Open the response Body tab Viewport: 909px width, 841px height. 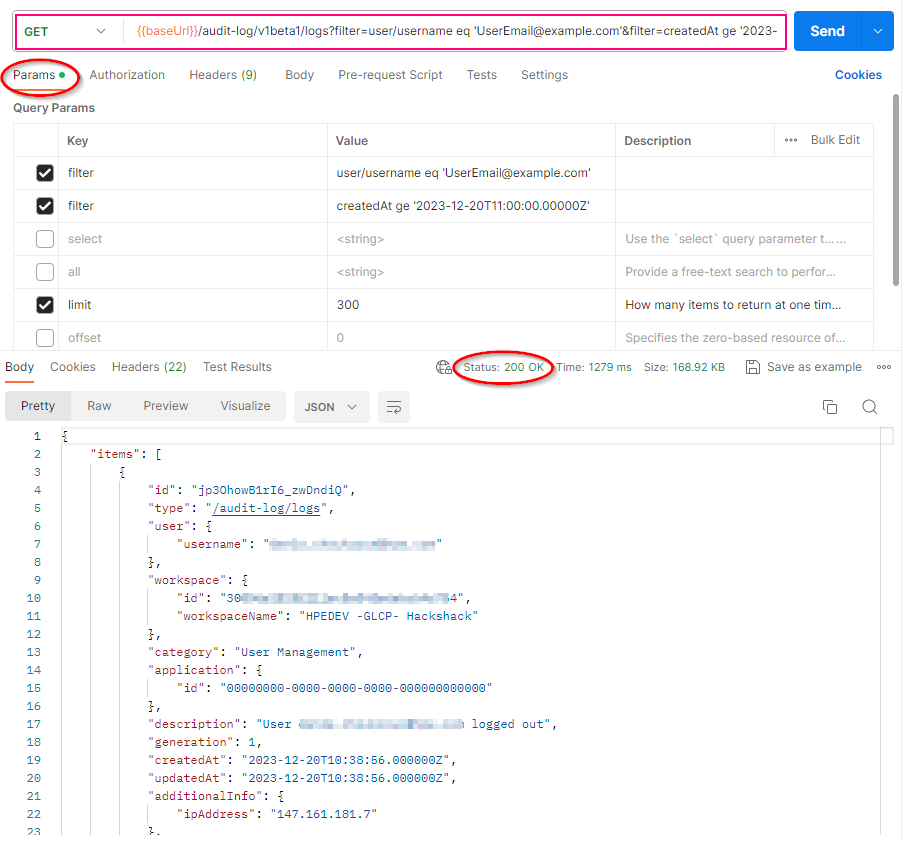click(x=19, y=367)
